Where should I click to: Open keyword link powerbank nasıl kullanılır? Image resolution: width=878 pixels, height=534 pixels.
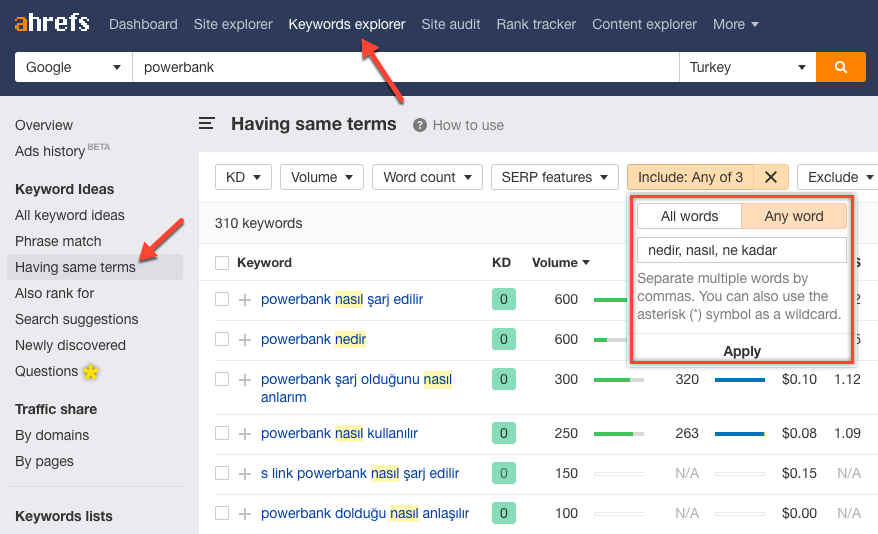coord(339,433)
